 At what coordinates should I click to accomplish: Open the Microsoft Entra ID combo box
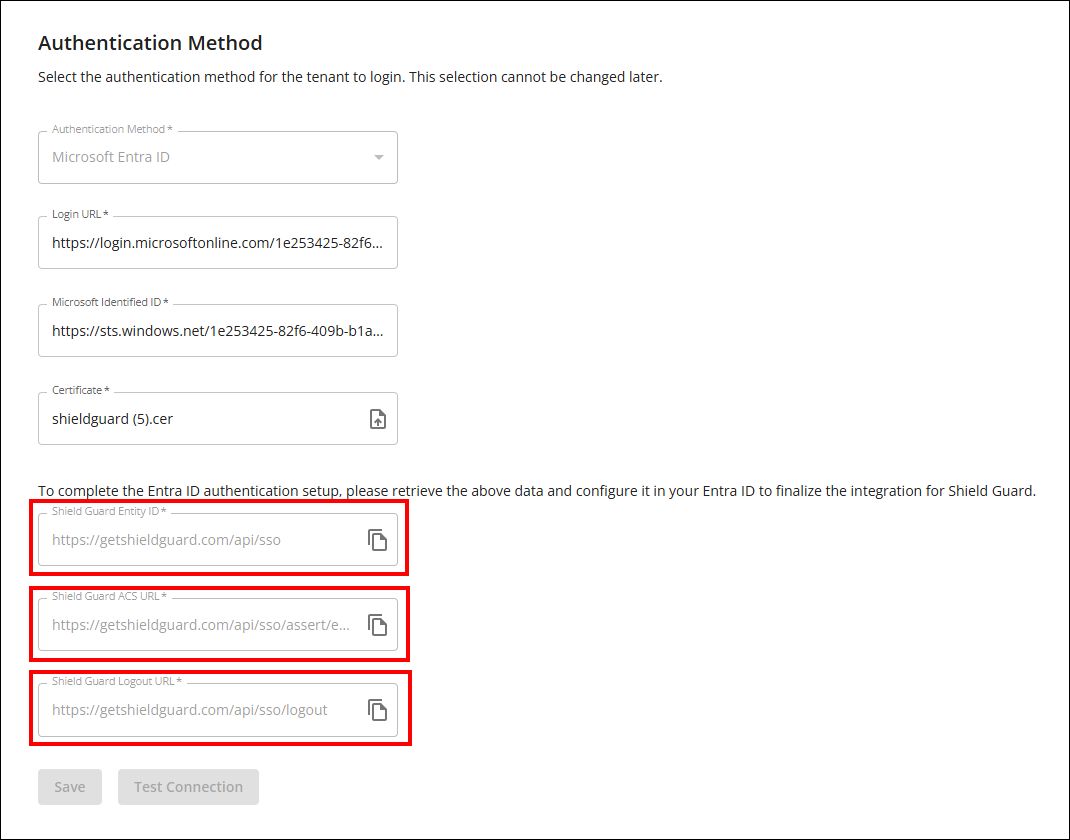[200, 158]
